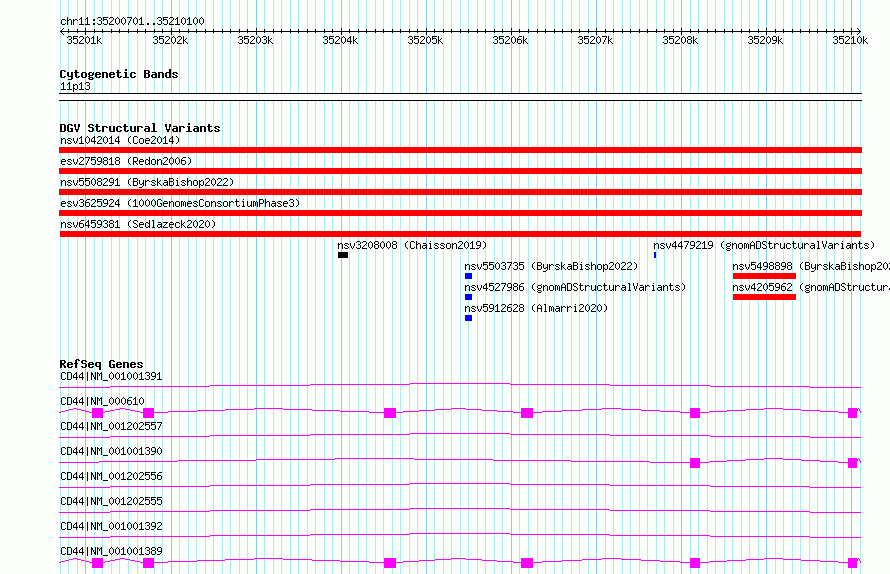Open the CD44|NM_001001392 transcript label
The image size is (890, 574).
tap(111, 526)
